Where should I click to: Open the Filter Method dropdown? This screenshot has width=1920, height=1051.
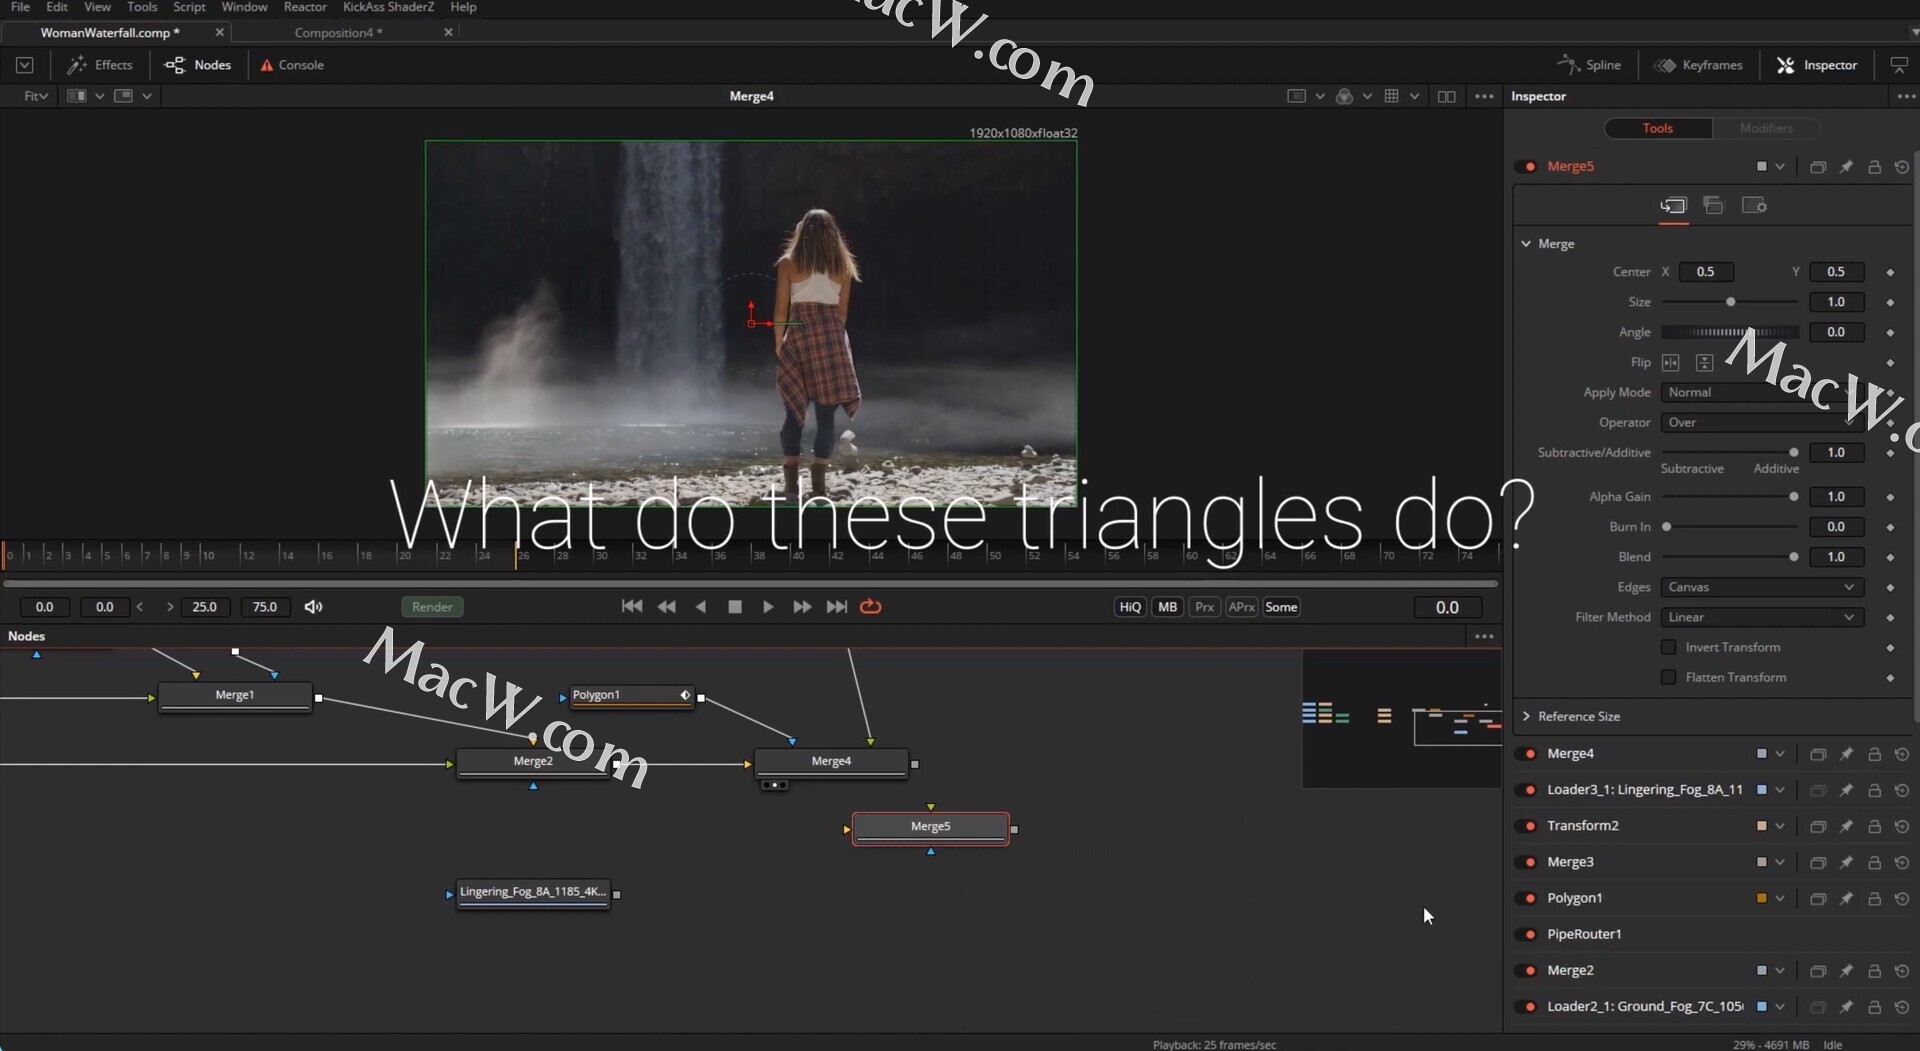(1760, 617)
